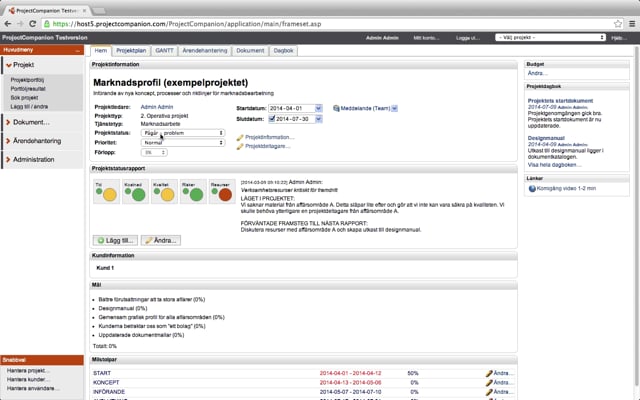Viewport: 640px width, 400px height.
Task: Click the red Resurser status indicator
Action: [x=222, y=191]
